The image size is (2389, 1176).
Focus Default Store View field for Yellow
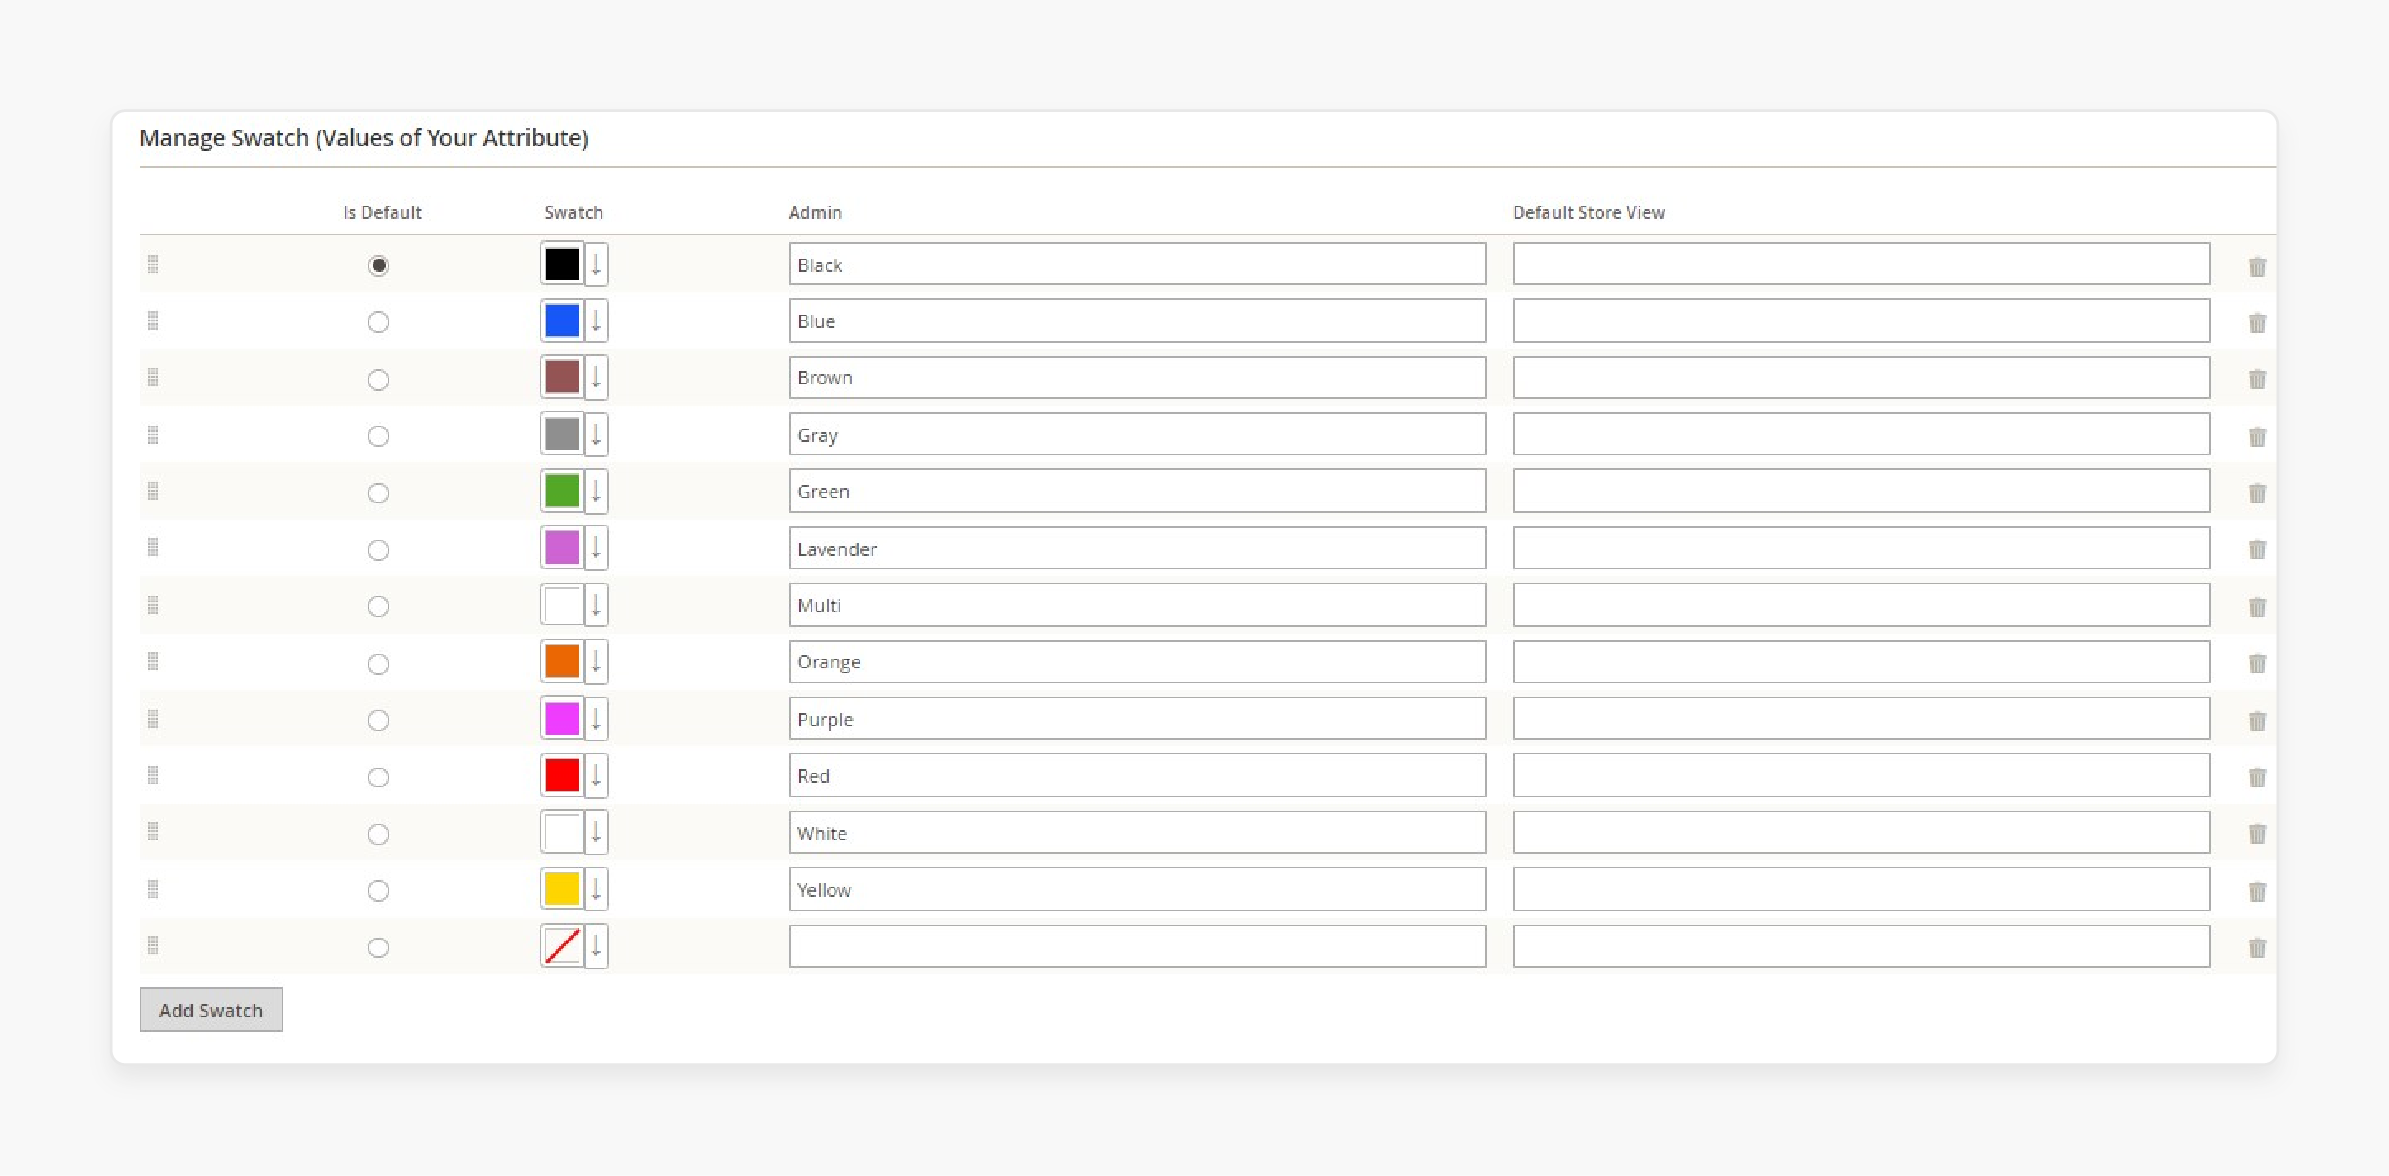pos(1861,889)
